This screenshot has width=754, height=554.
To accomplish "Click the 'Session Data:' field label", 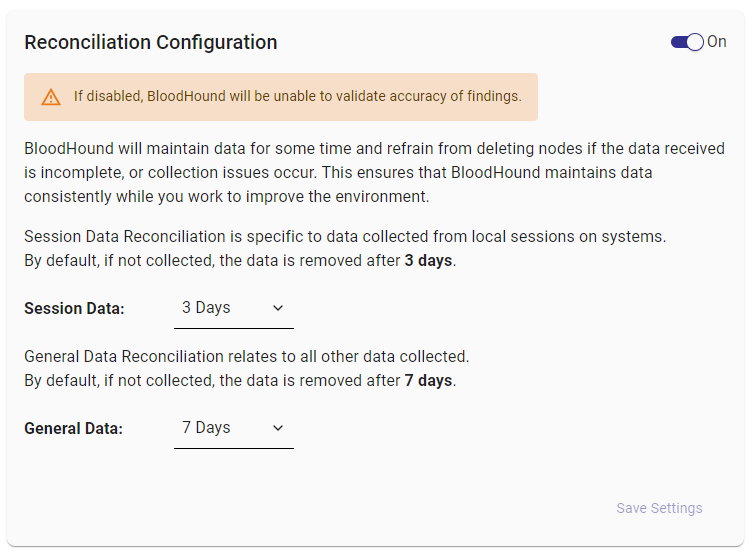I will pos(74,309).
